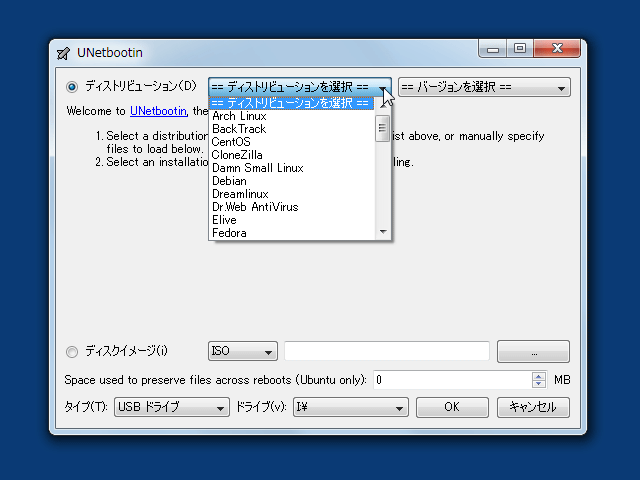Image resolution: width=640 pixels, height=480 pixels.
Task: Choose the highlighted ディストリビューションを選択 list entry
Action: (291, 103)
